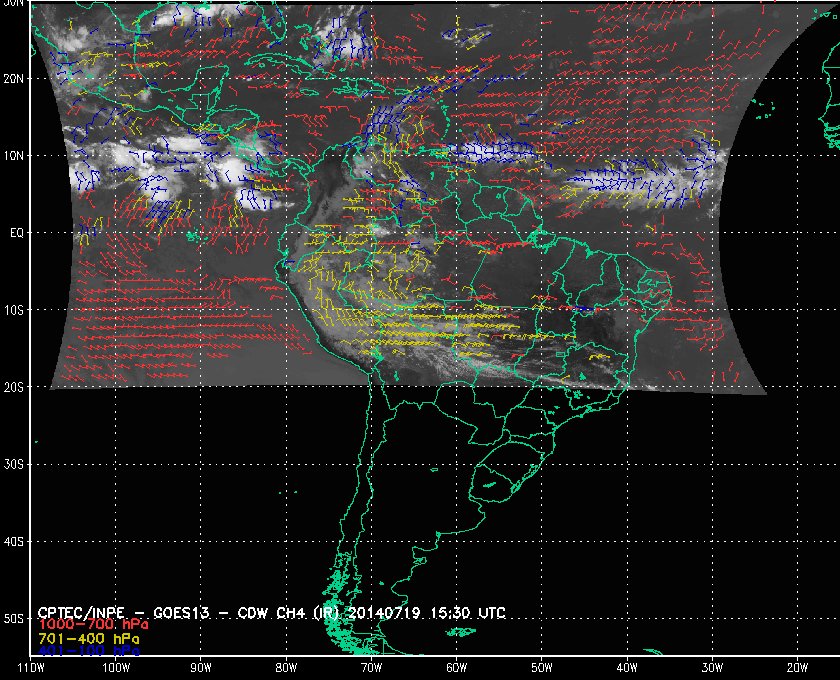Click the 40S latitude label
The image size is (840, 680).
click(x=13, y=541)
